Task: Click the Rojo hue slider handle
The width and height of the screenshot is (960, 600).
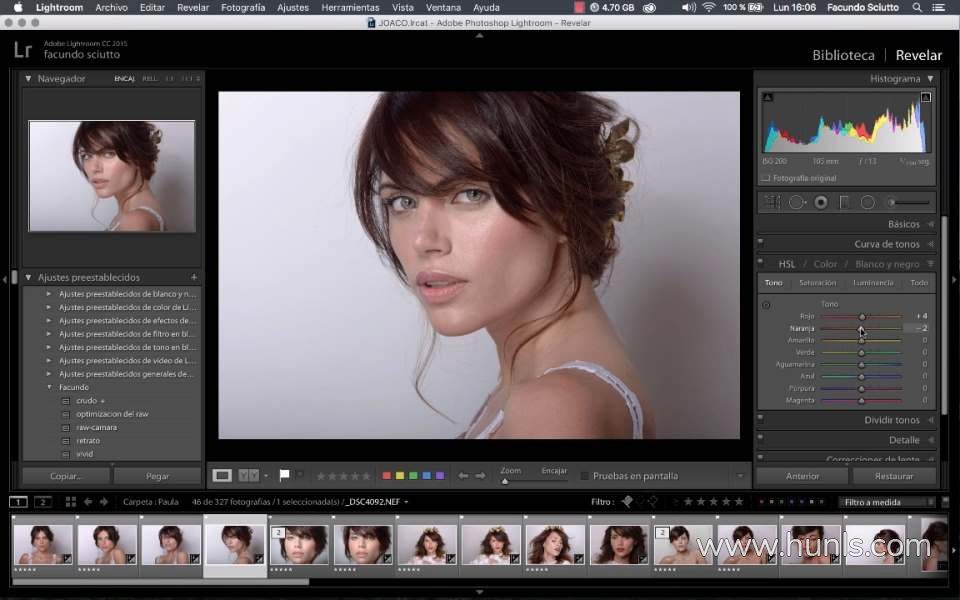Action: (x=862, y=317)
